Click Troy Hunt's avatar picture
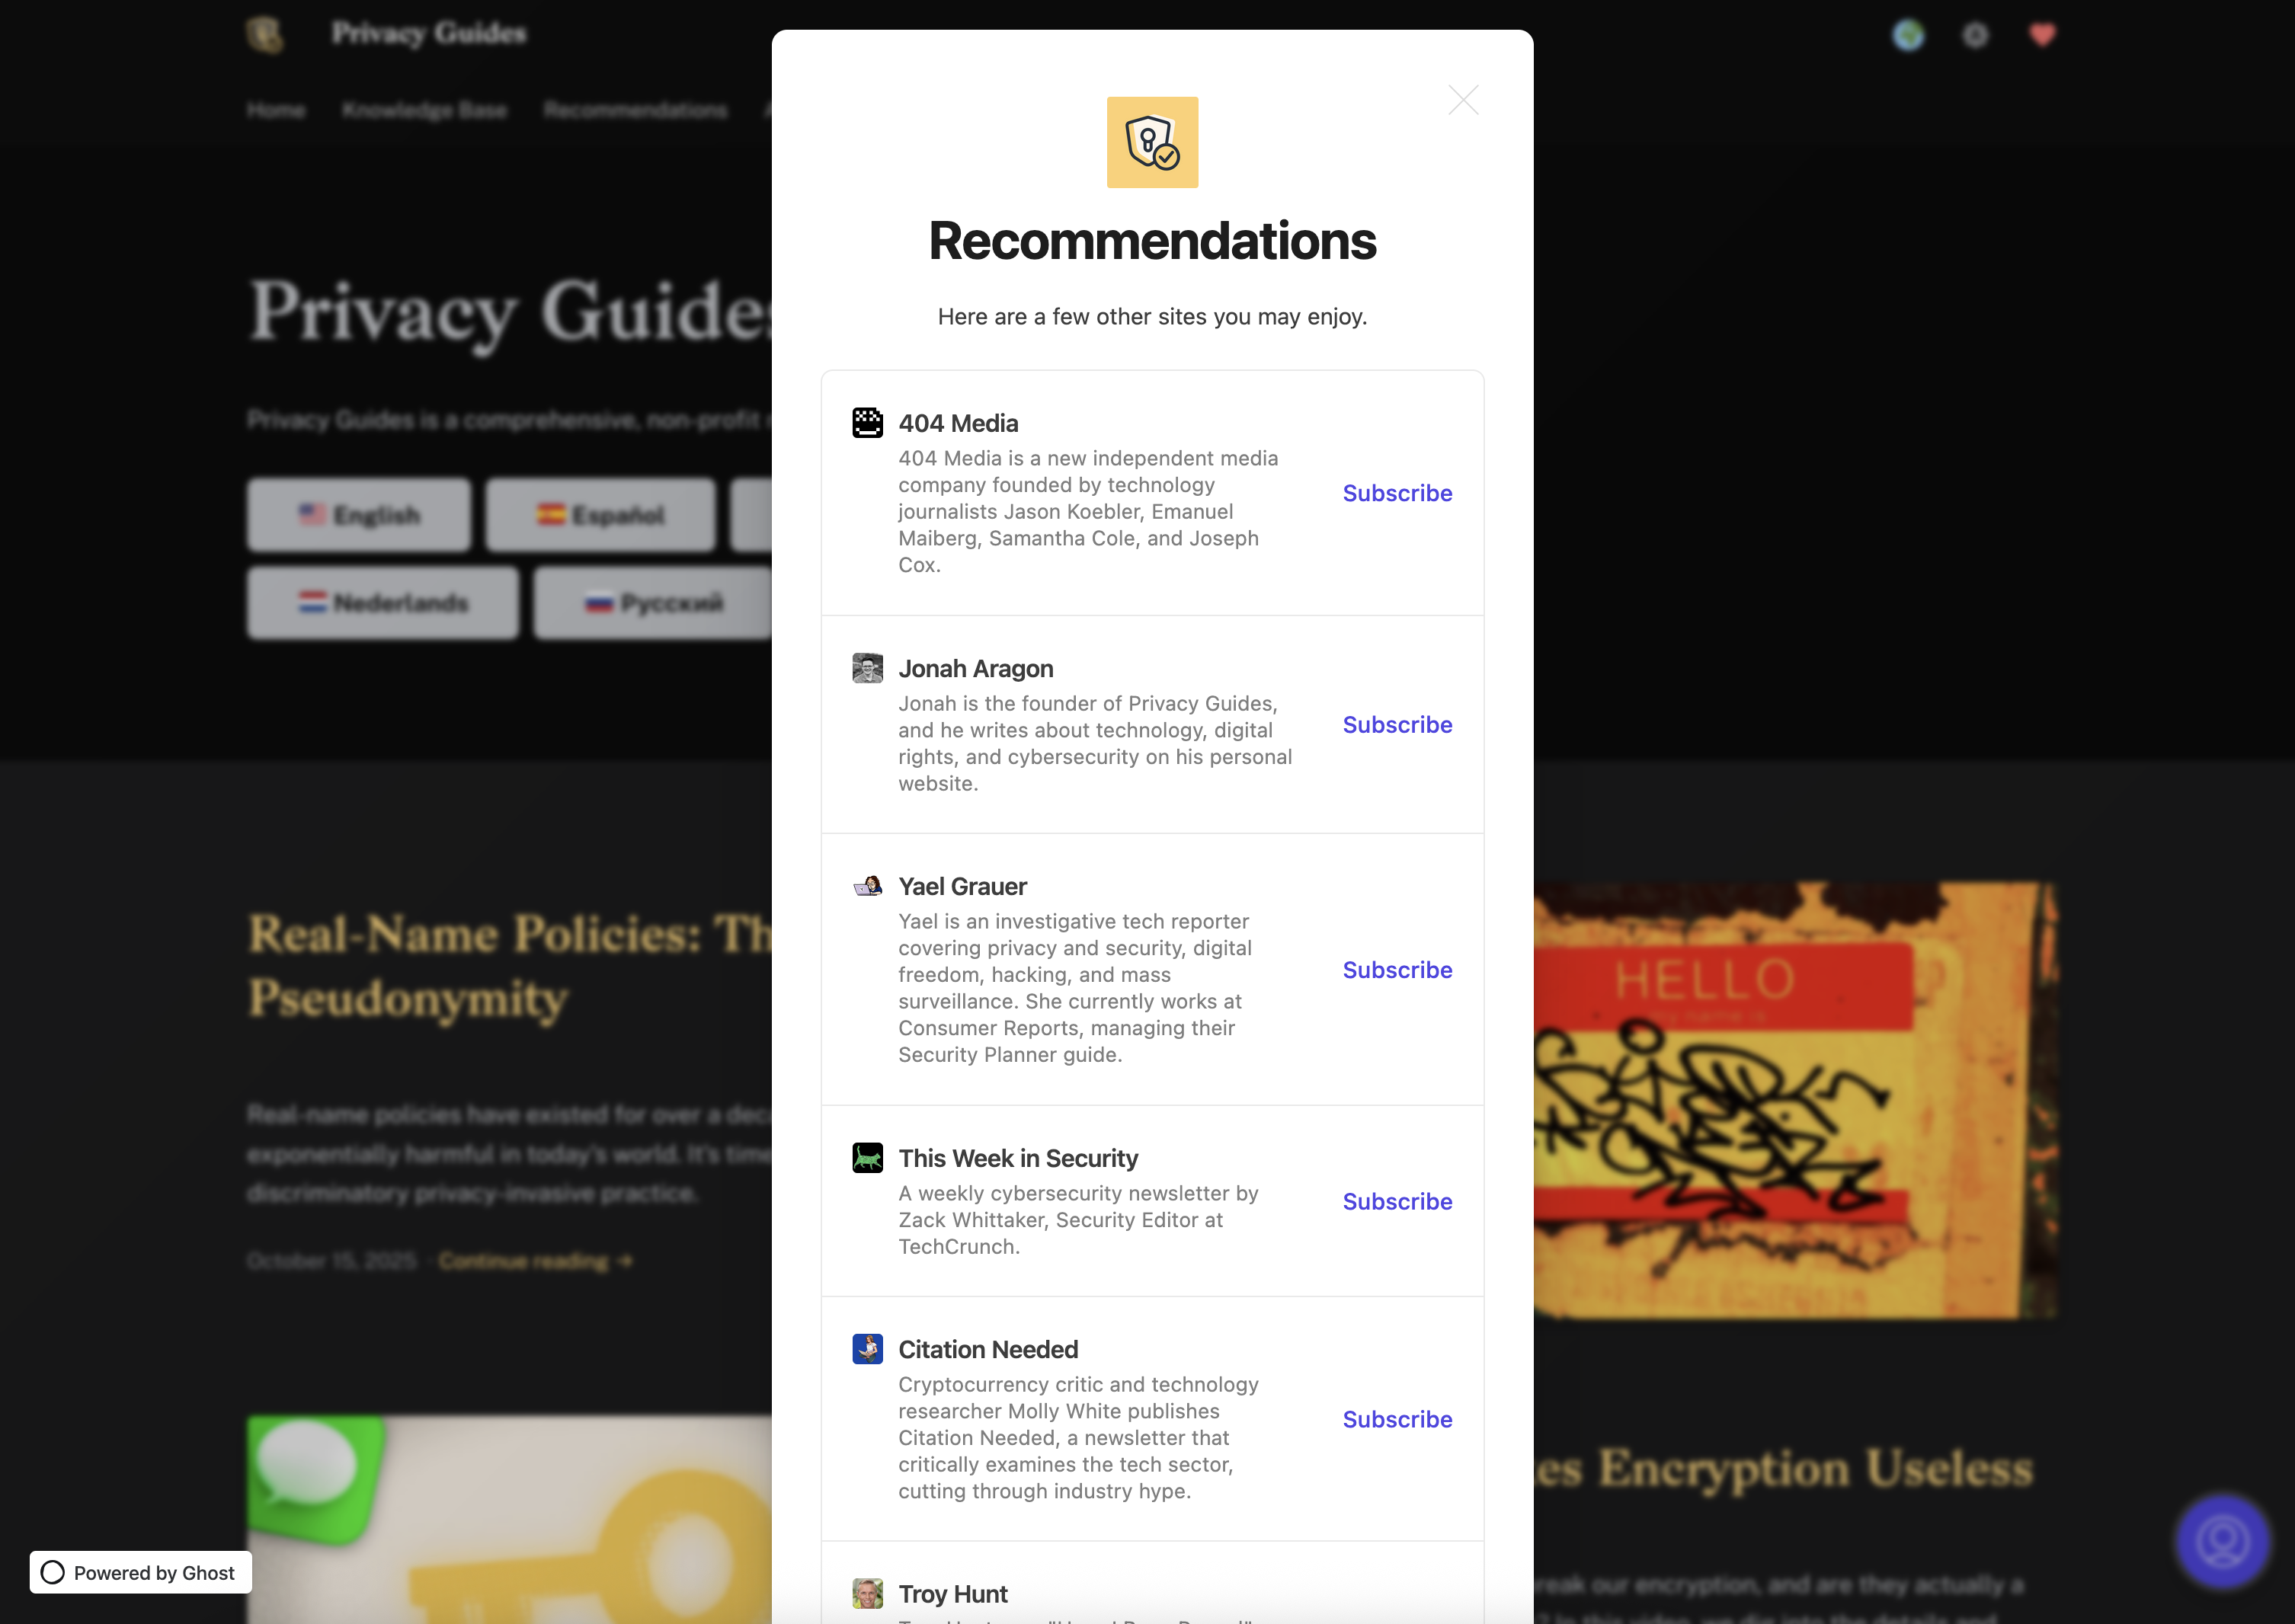This screenshot has height=1624, width=2295. pos(867,1593)
